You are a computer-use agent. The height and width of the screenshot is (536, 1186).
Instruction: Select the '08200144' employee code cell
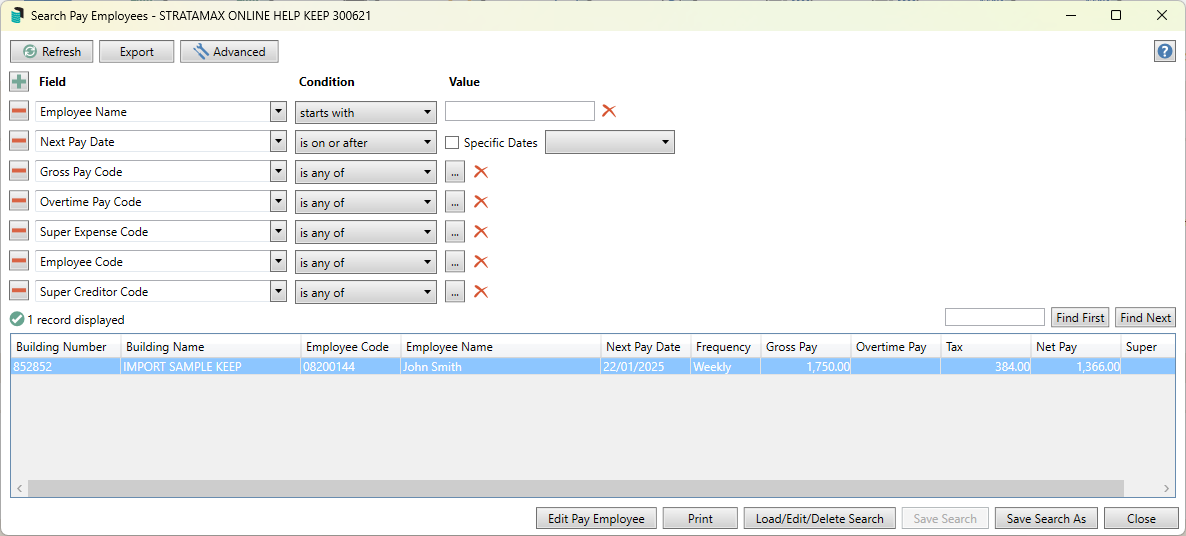coord(351,367)
